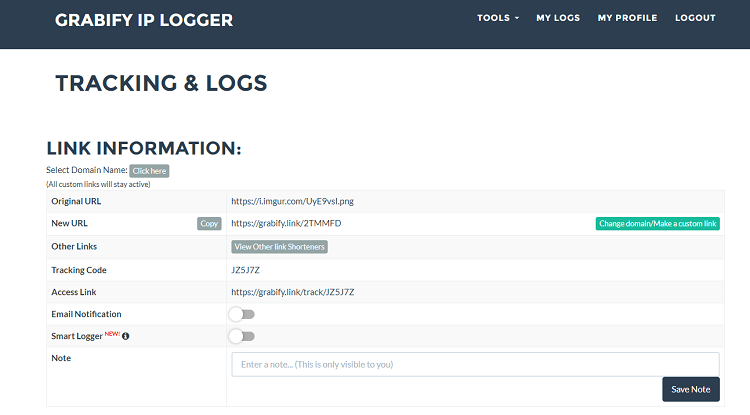Save the note with Save Note
Screen dimensions: 750x415
coord(690,389)
